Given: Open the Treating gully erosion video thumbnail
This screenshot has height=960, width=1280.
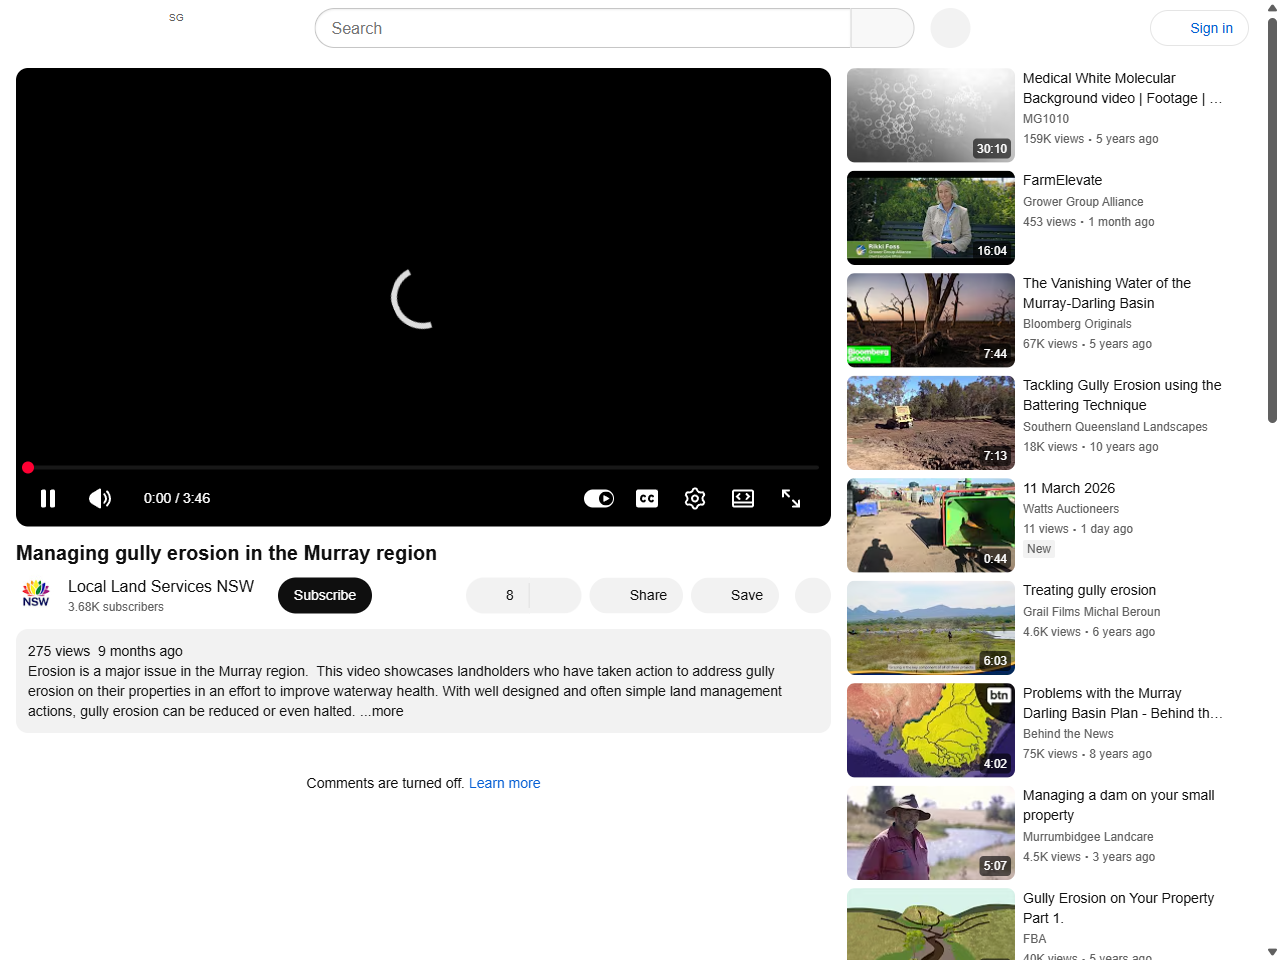Looking at the screenshot, I should (930, 627).
